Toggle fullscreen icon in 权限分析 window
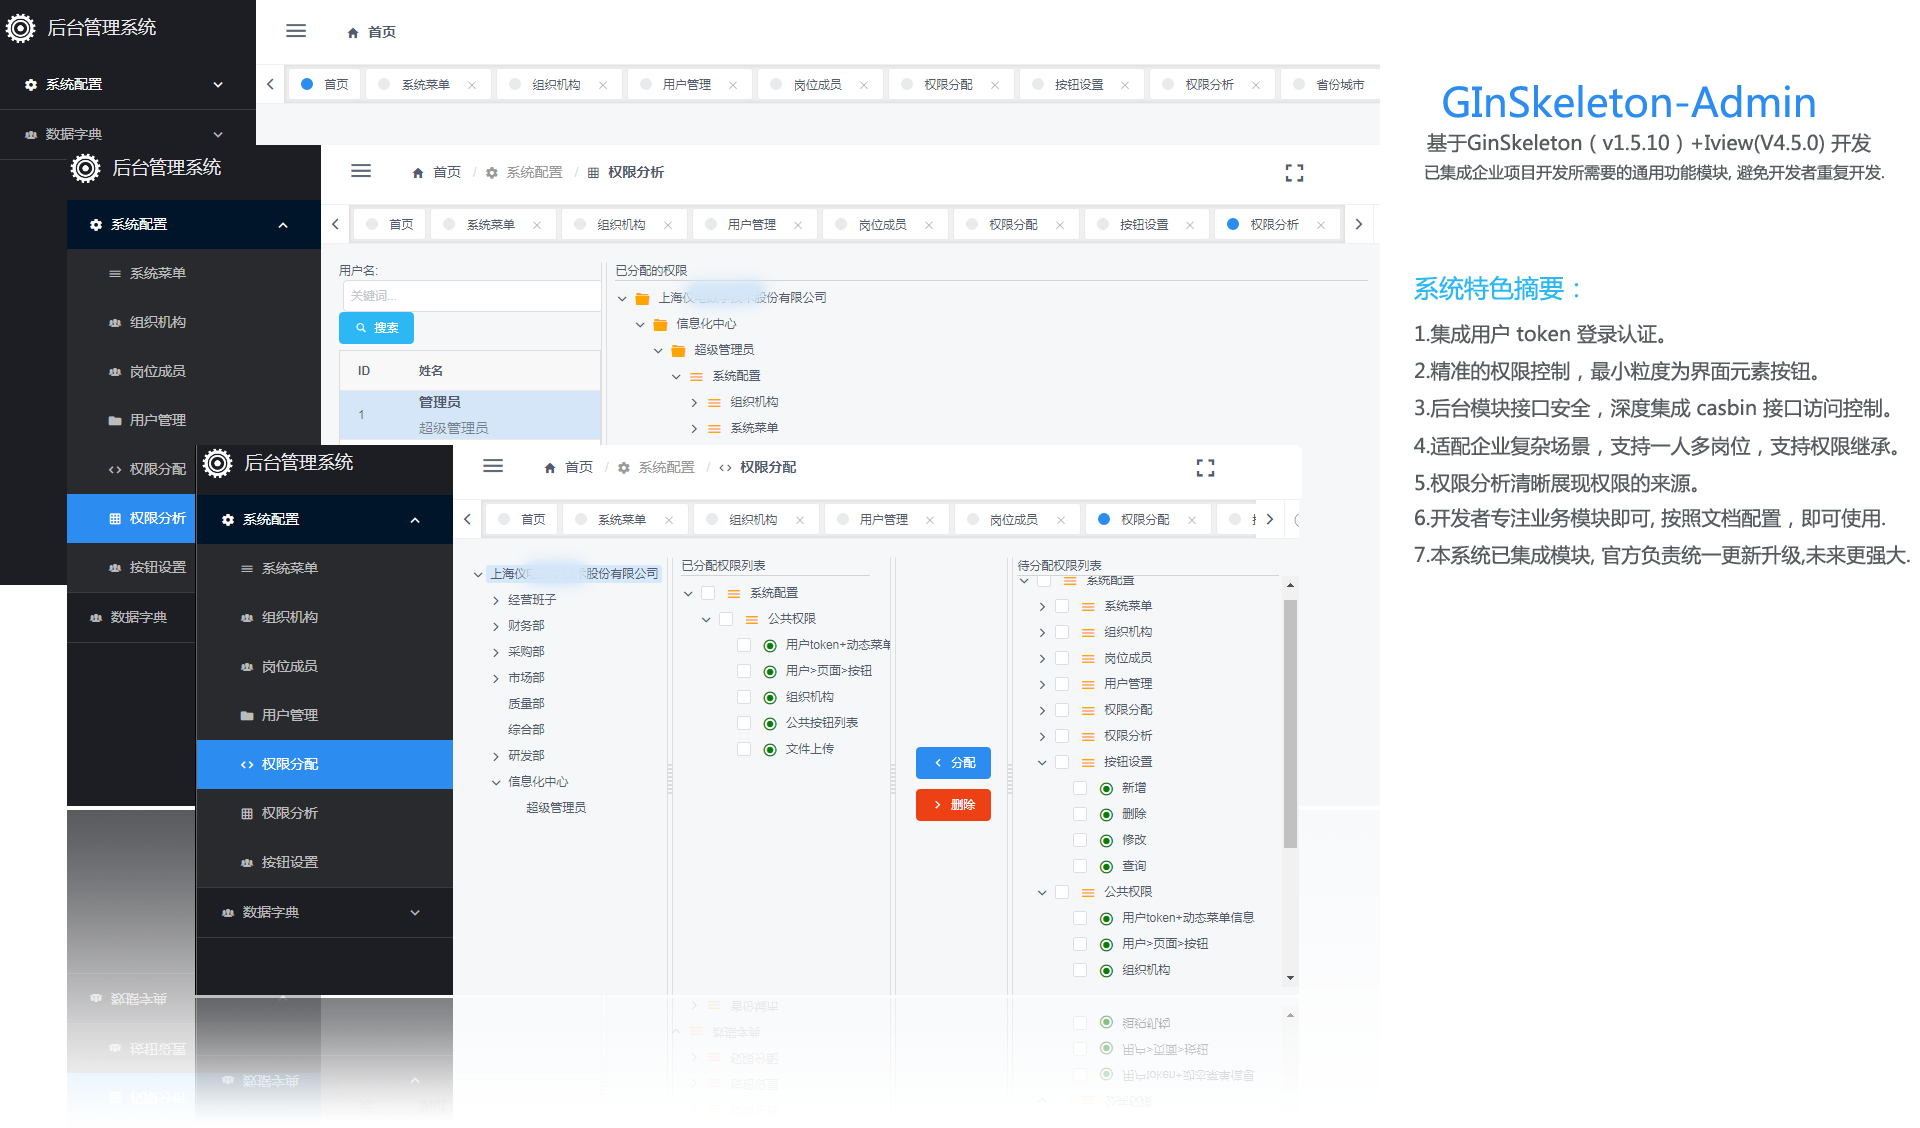This screenshot has height=1128, width=1920. 1294,173
